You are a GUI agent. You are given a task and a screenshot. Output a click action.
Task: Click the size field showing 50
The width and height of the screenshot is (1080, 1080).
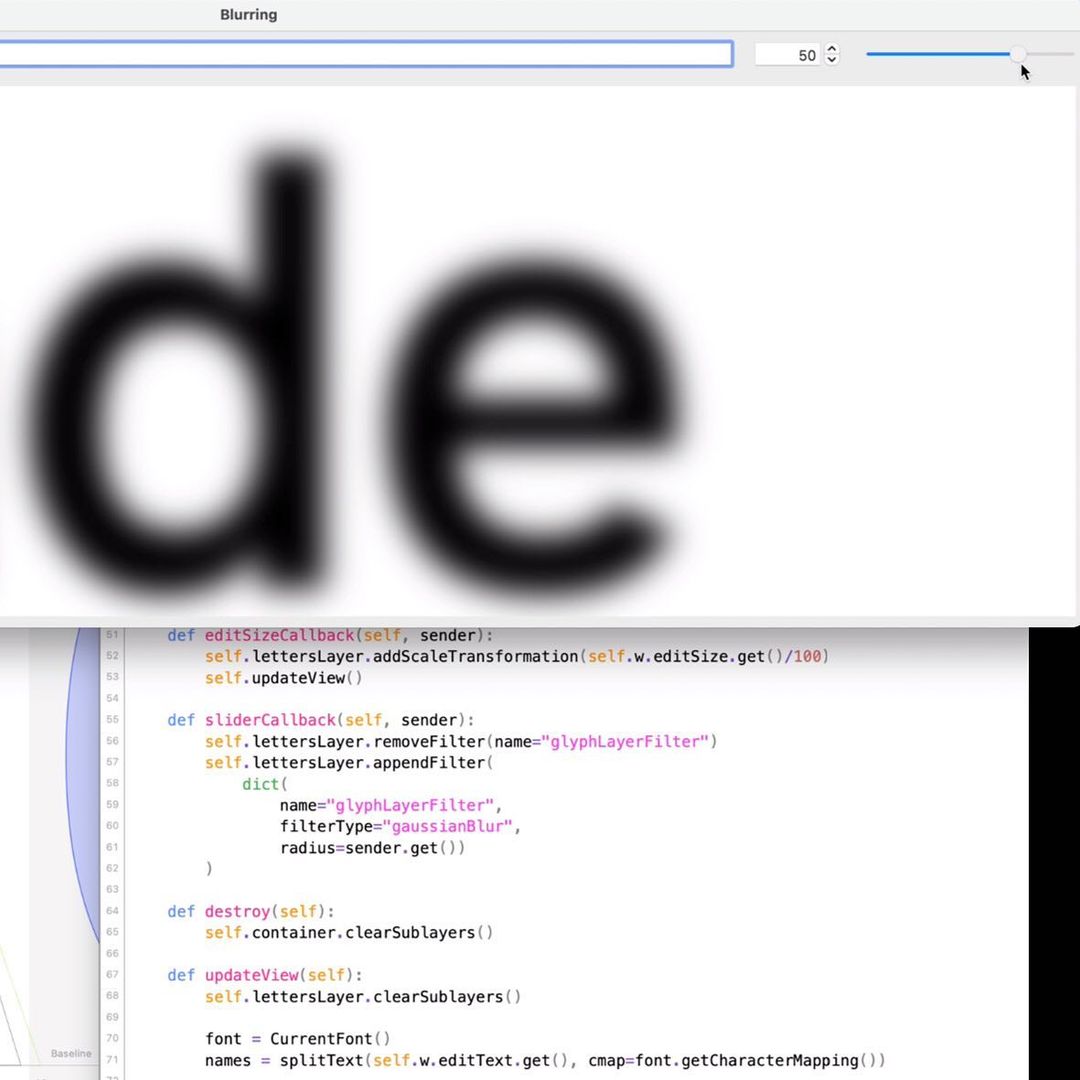coord(788,55)
